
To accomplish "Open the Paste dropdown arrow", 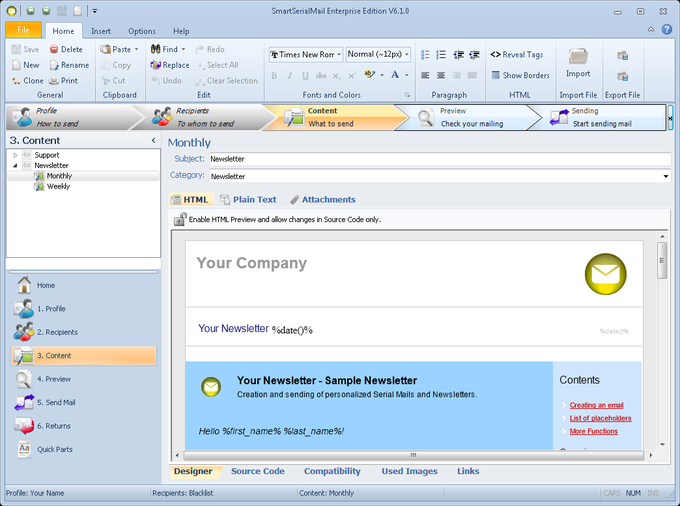I will tap(136, 49).
